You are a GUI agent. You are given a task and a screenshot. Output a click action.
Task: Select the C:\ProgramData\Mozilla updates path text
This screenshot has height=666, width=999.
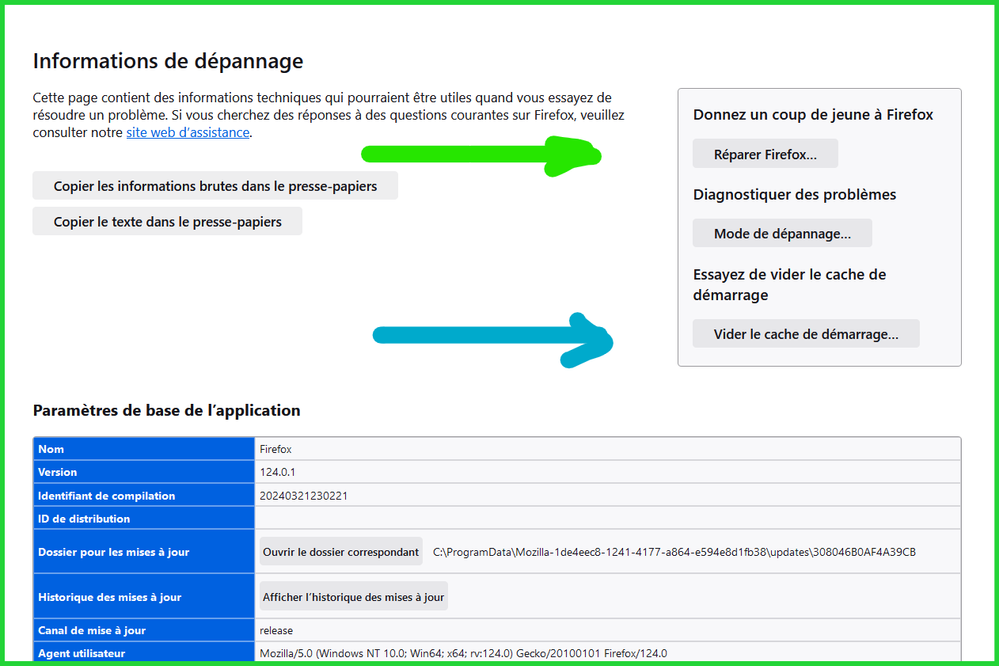(x=674, y=552)
